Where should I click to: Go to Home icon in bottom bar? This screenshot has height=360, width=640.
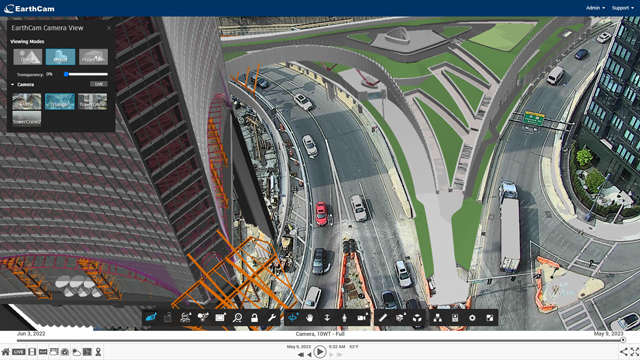pyautogui.click(x=6, y=352)
